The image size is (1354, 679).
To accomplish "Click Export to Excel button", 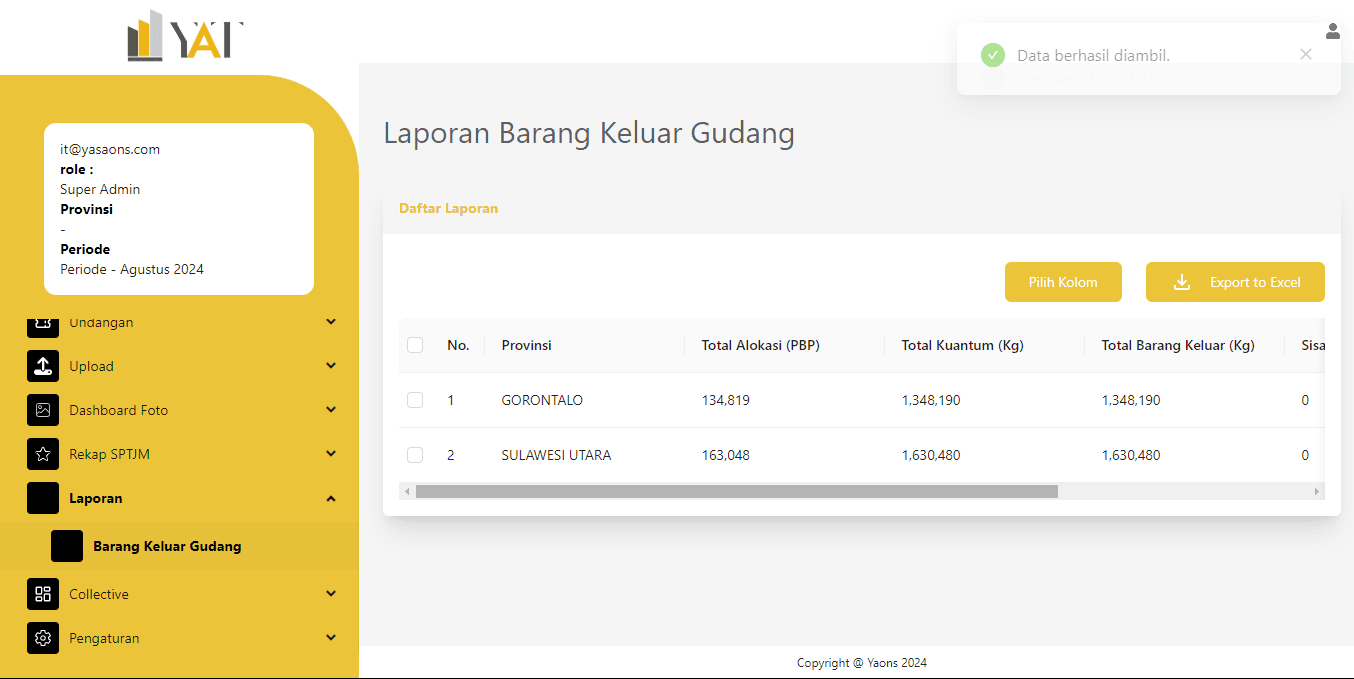I will click(1235, 282).
